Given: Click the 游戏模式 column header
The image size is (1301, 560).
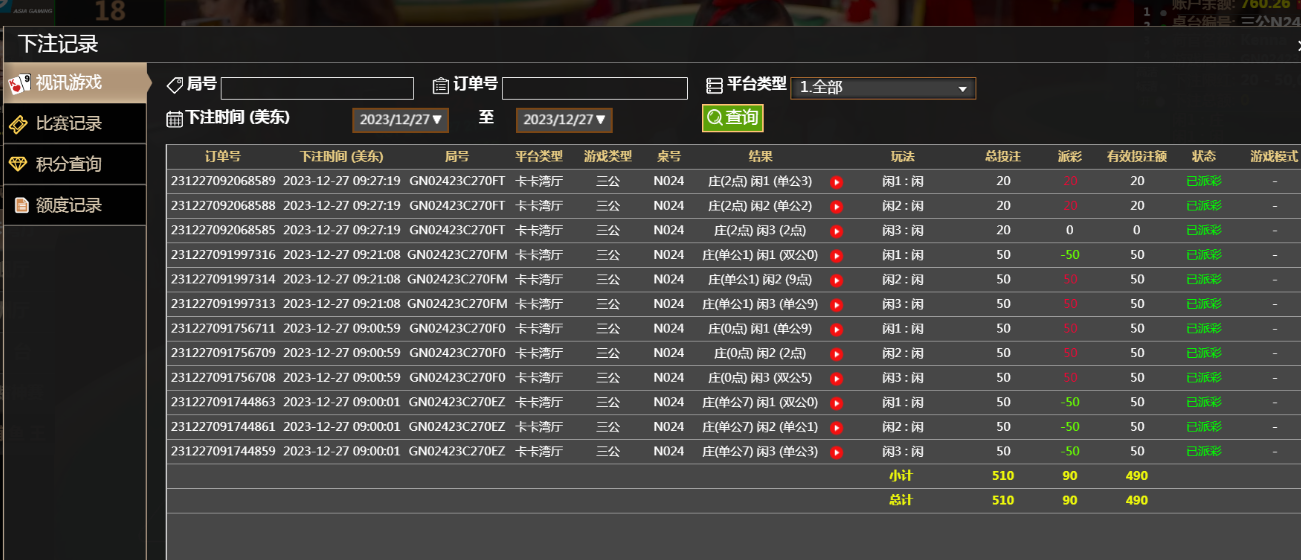Looking at the screenshot, I should tap(1274, 157).
